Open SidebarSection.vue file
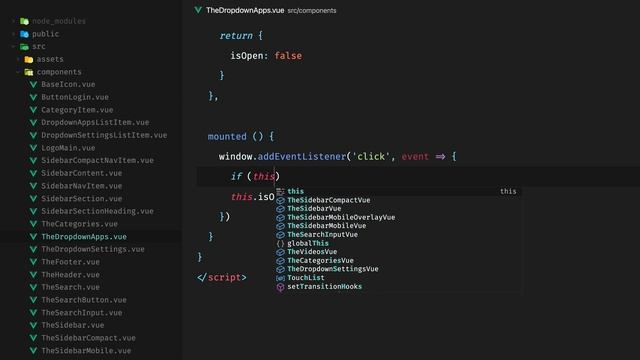The height and width of the screenshot is (360, 640). click(81, 199)
